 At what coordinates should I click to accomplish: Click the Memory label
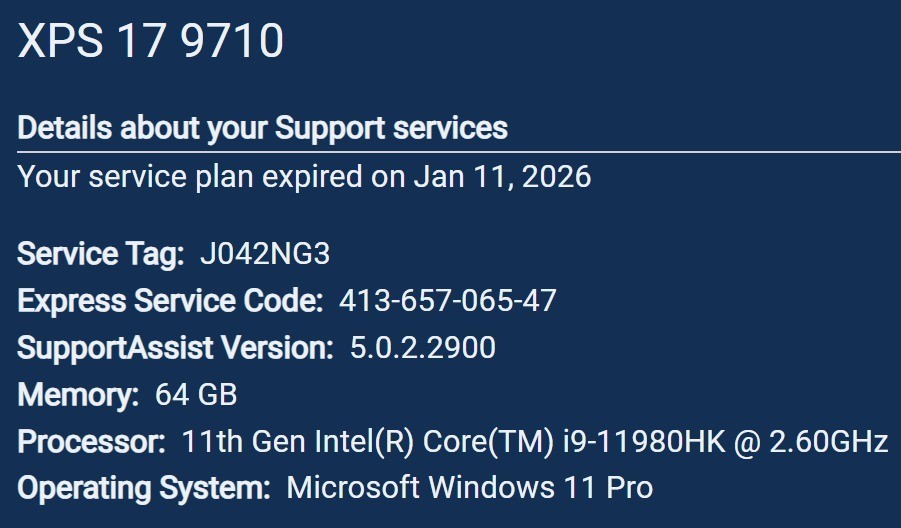click(x=78, y=395)
